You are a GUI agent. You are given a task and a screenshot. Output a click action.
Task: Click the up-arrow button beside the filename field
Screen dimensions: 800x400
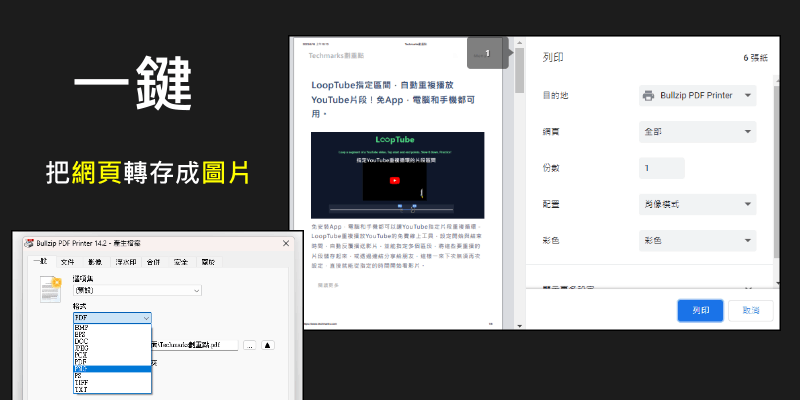(x=268, y=345)
